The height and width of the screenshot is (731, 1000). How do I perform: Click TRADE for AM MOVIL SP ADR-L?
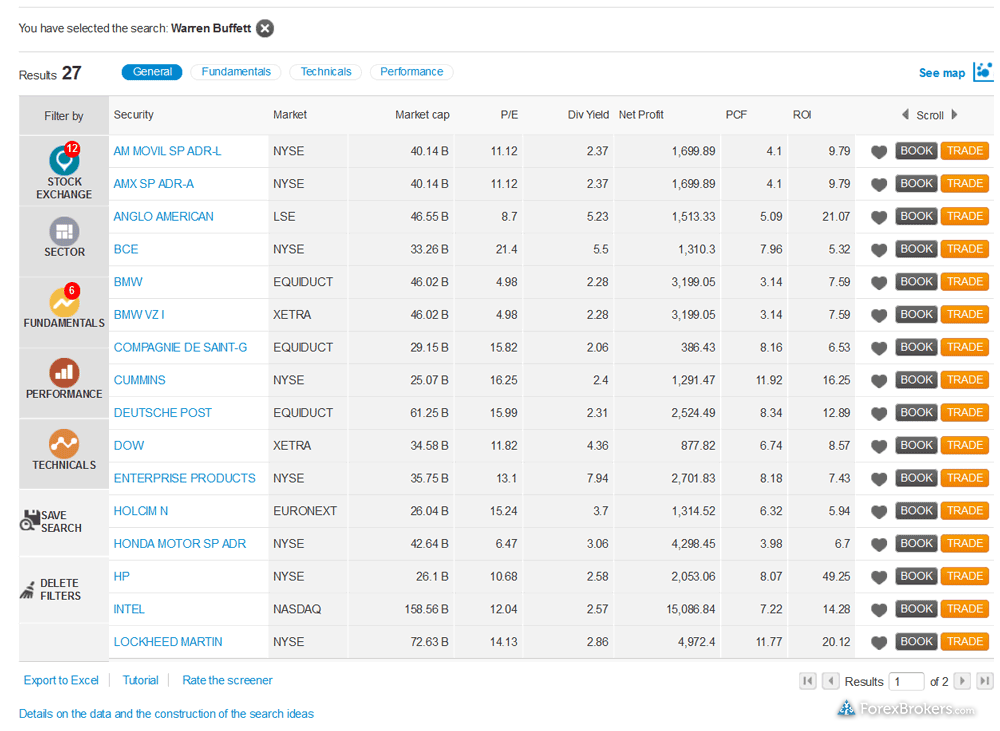965,151
